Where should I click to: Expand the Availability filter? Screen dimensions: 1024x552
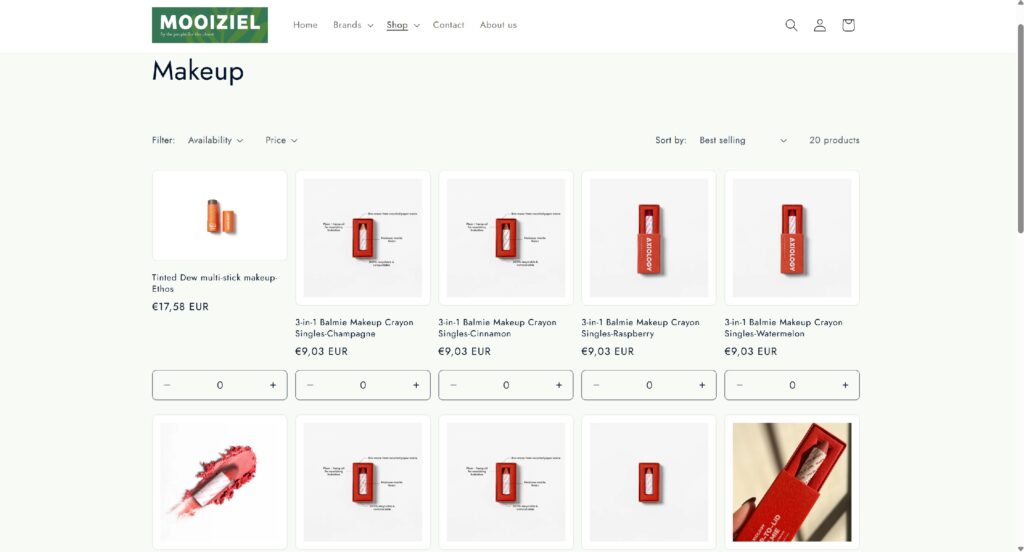pyautogui.click(x=216, y=140)
